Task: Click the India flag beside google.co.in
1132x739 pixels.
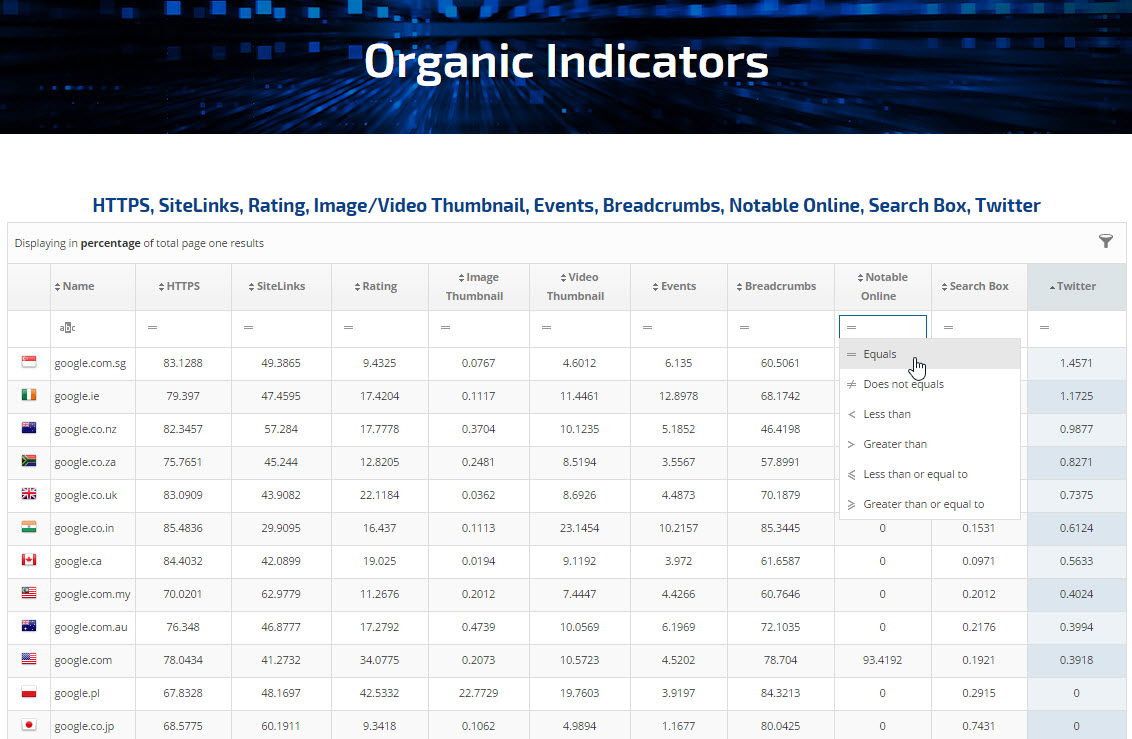Action: [x=29, y=527]
